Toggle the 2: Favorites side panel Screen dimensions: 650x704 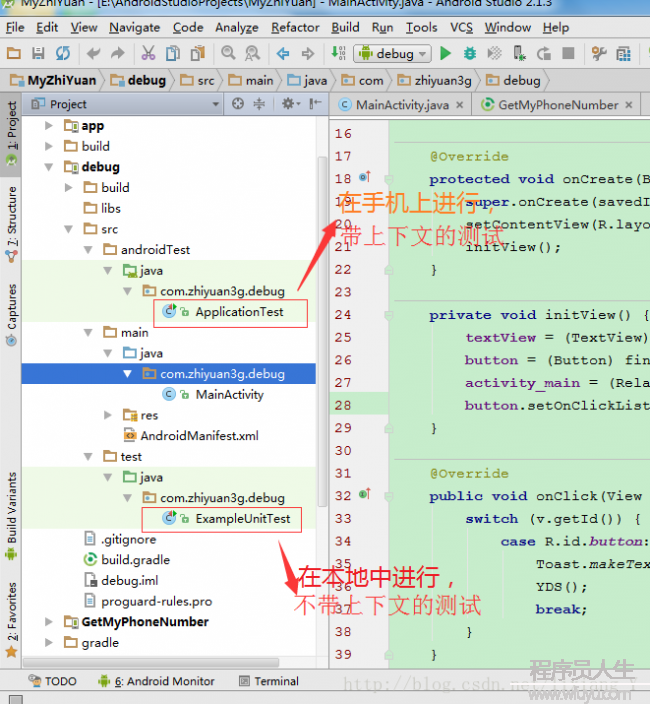[x=11, y=619]
